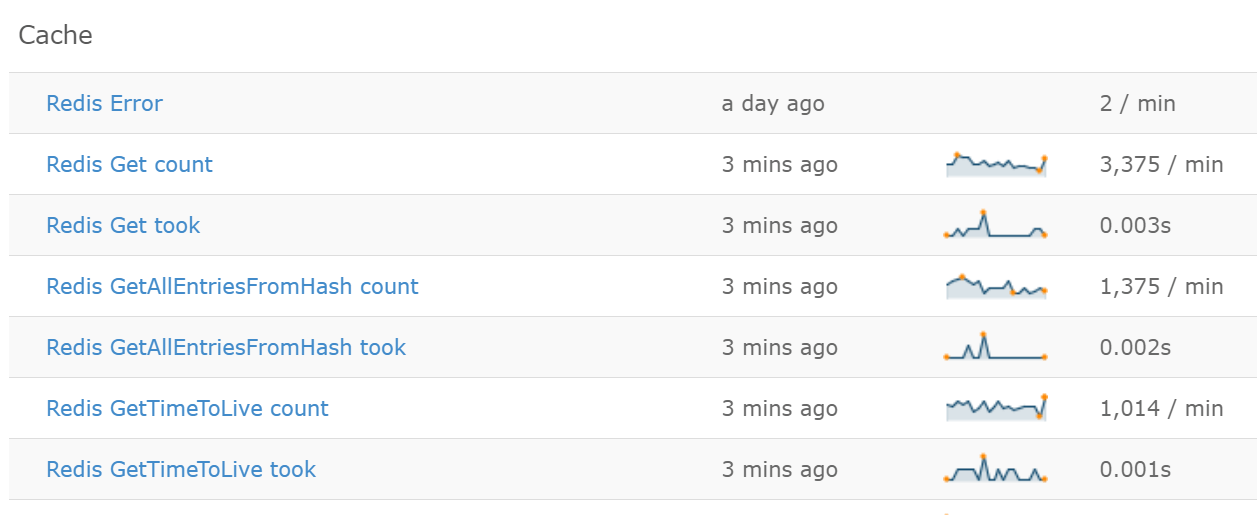Click the 2 / min error rate
This screenshot has width=1257, height=515.
pos(1137,103)
